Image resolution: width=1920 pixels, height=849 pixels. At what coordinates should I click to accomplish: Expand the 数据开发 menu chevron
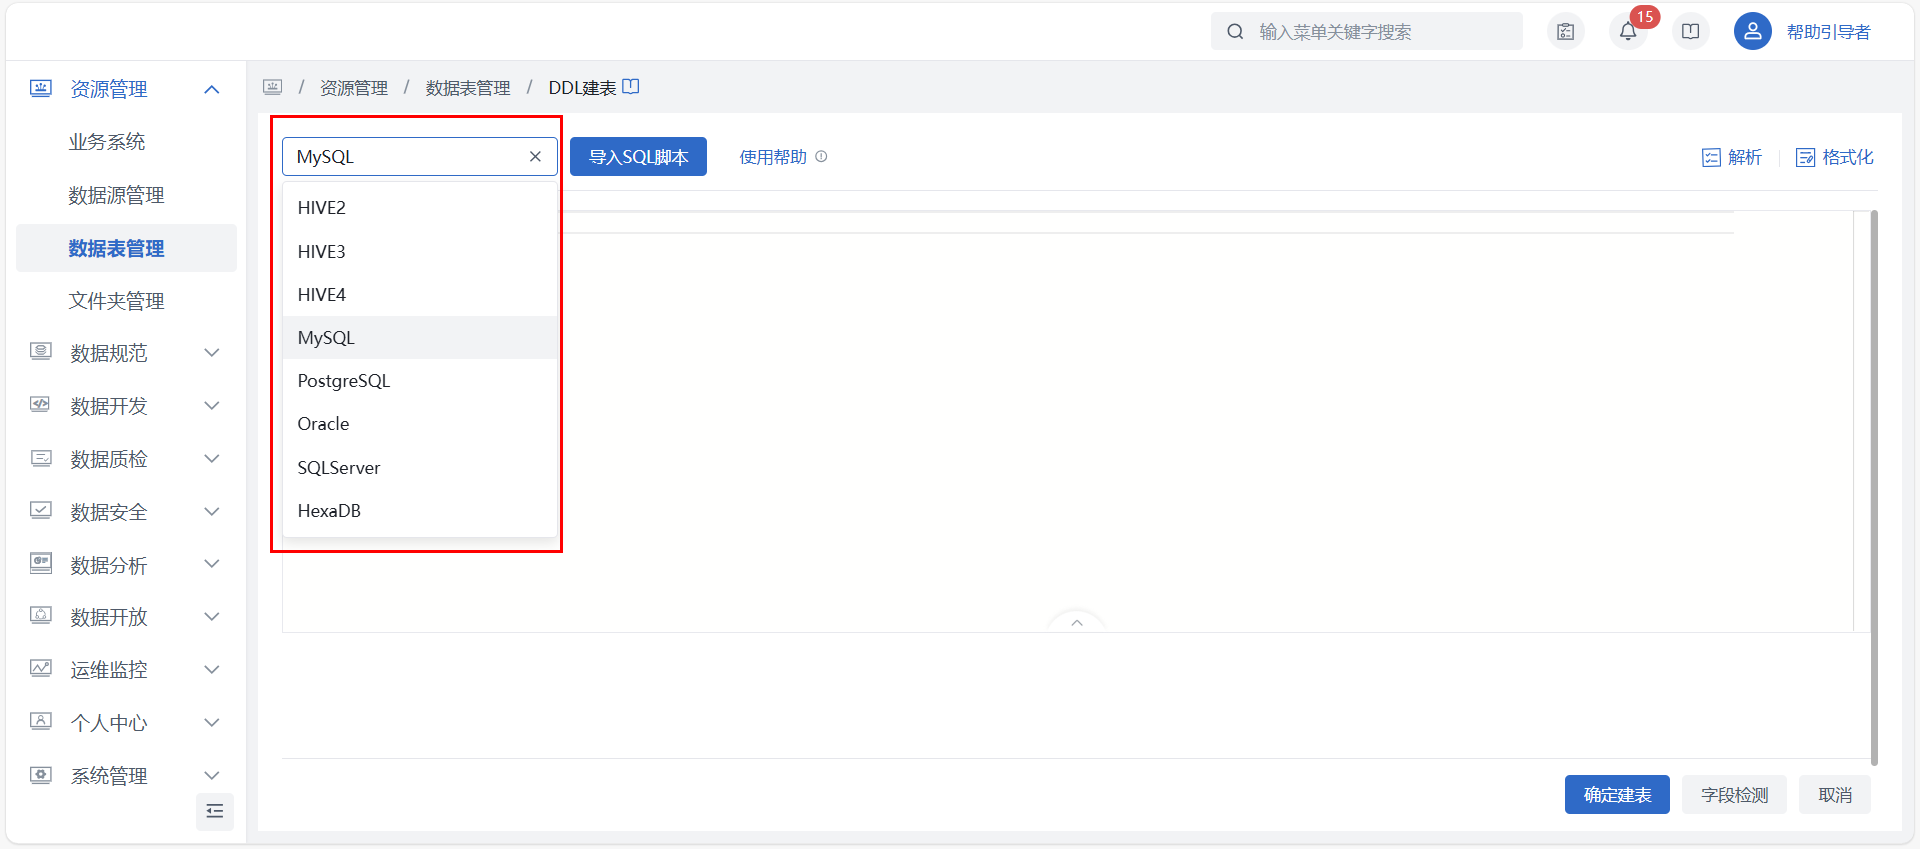211,405
